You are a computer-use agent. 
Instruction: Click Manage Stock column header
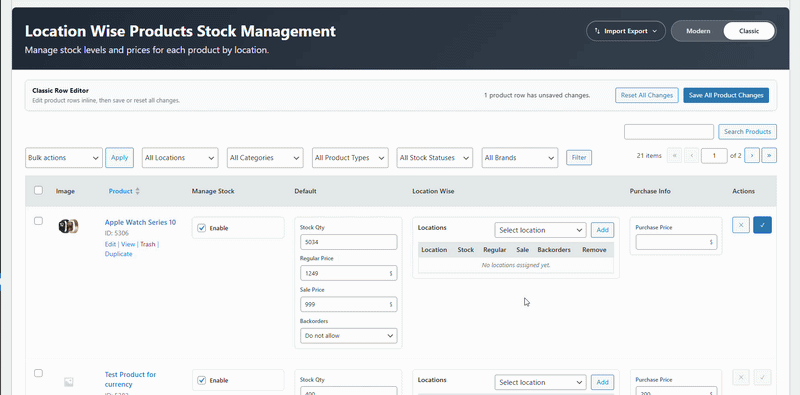tap(213, 191)
